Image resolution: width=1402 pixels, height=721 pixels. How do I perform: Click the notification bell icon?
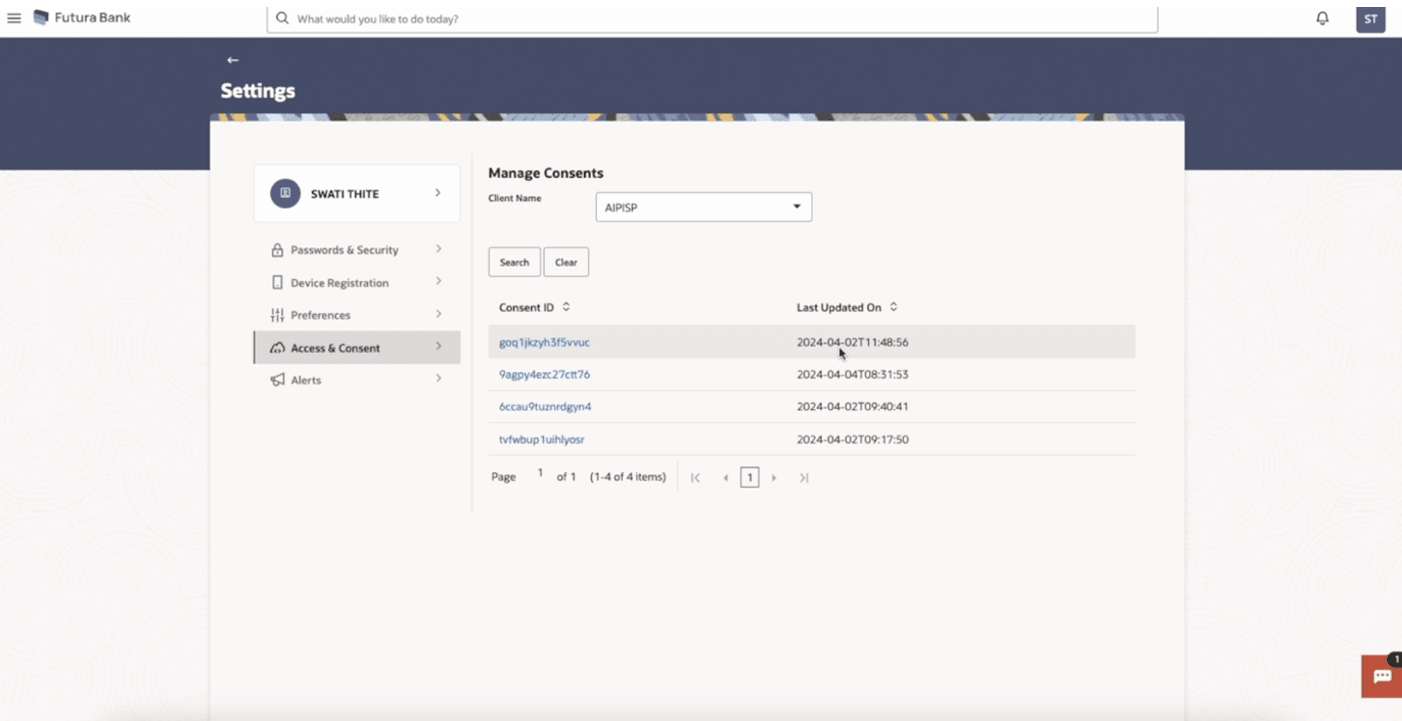(1322, 18)
